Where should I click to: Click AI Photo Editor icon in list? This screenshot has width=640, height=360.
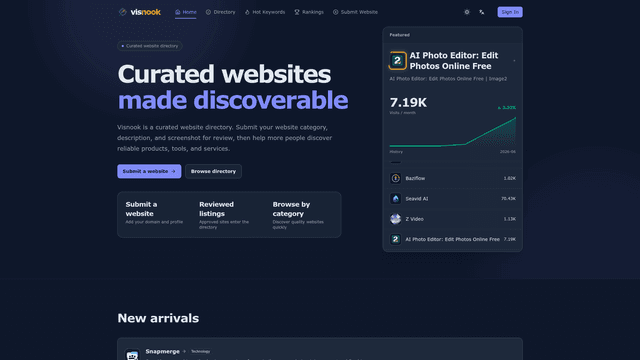pyautogui.click(x=395, y=240)
